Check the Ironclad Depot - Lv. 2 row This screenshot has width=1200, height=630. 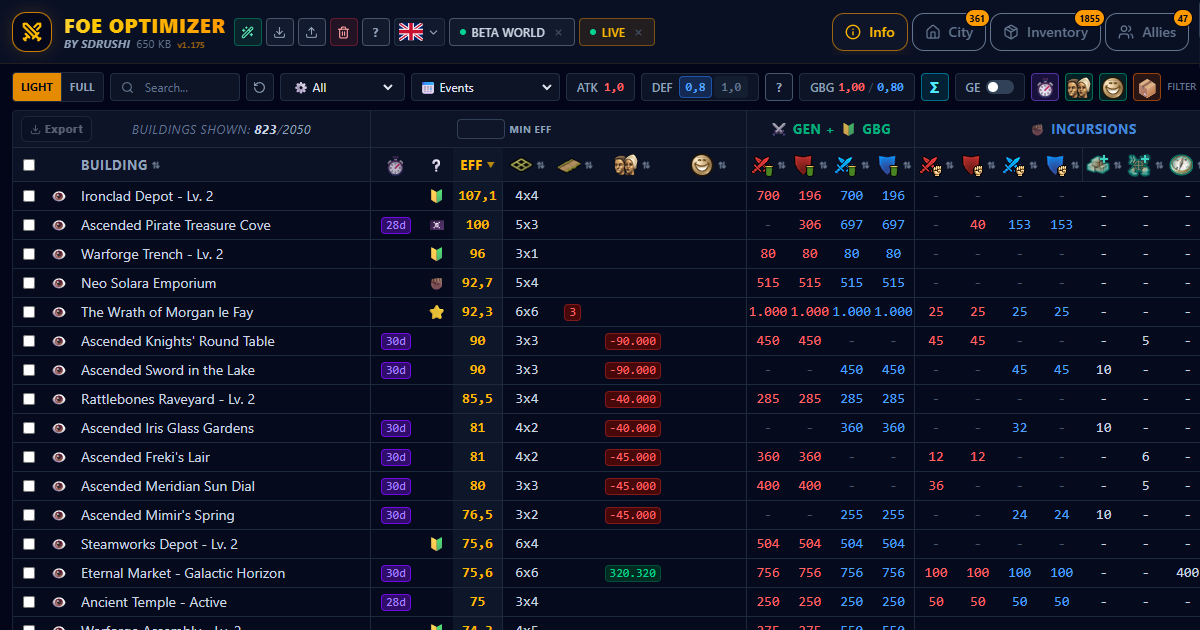[x=29, y=196]
